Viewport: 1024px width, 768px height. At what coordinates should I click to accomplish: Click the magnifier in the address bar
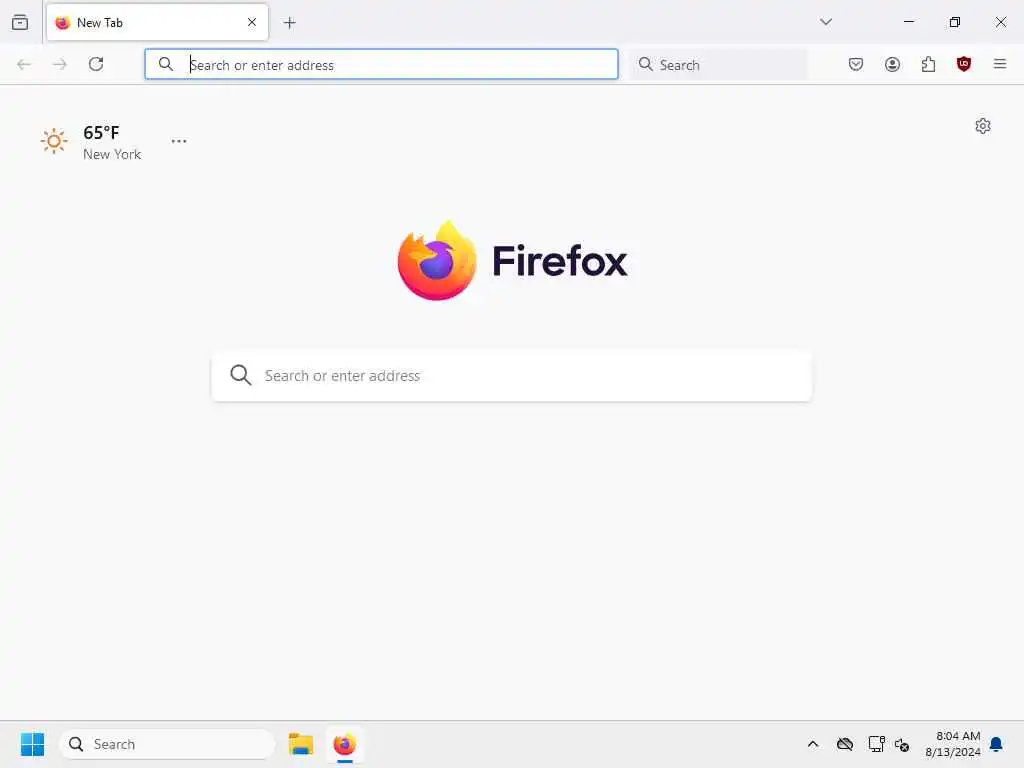point(166,64)
